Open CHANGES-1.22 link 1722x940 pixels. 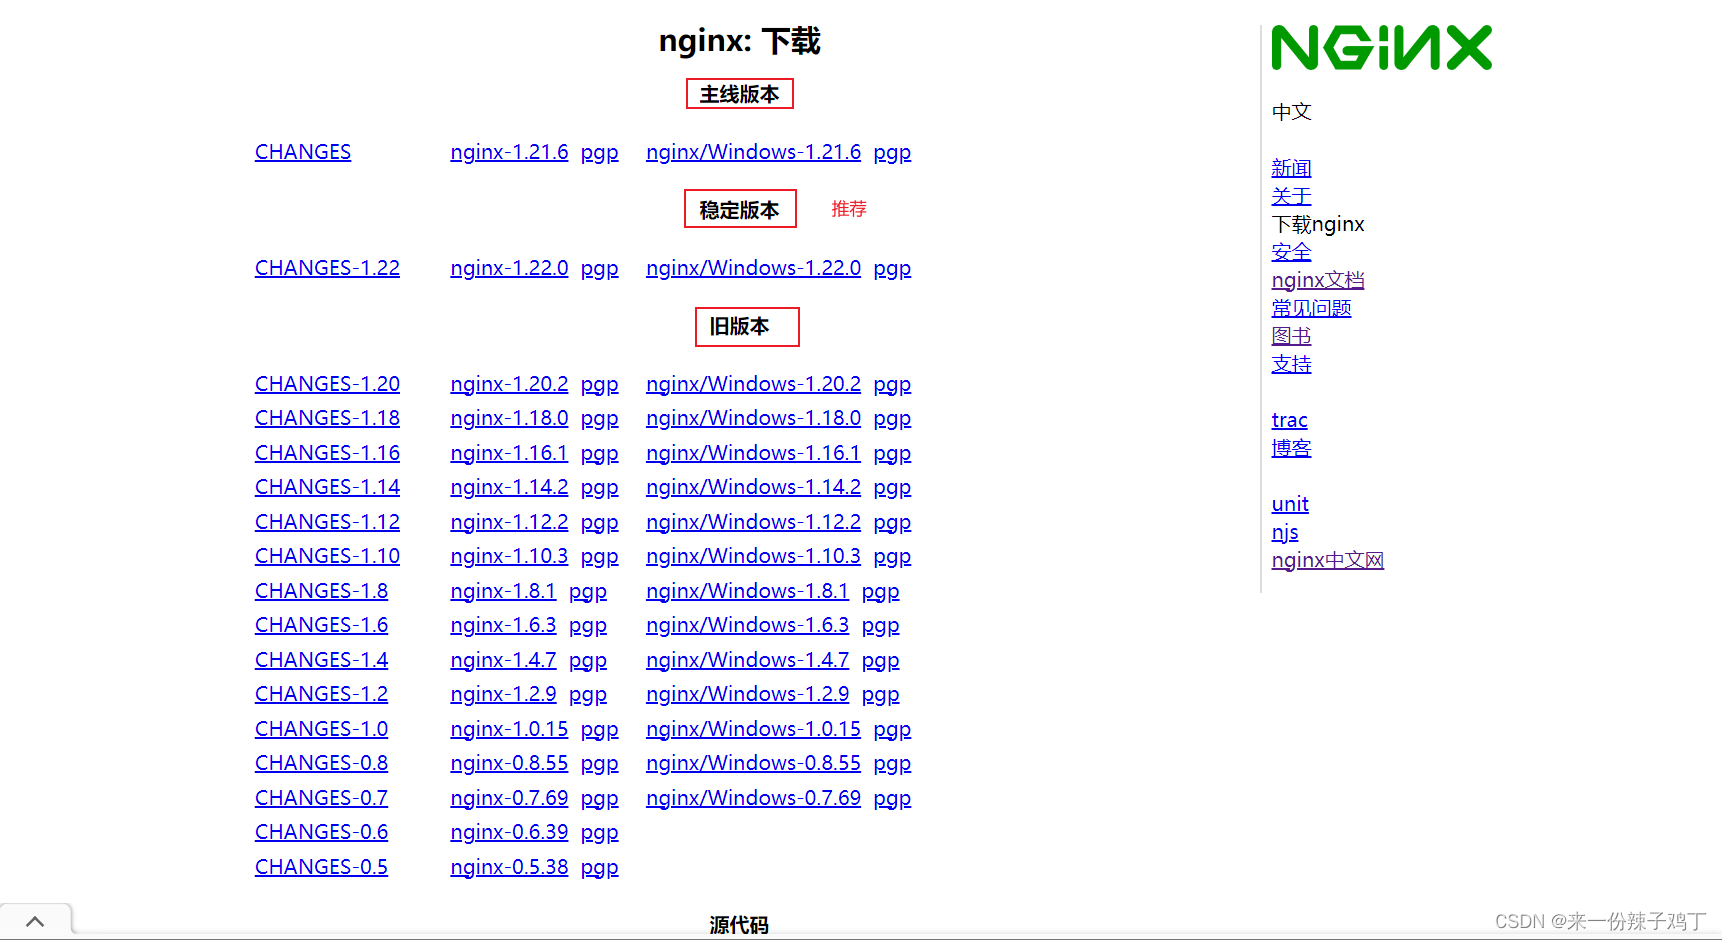coord(327,268)
